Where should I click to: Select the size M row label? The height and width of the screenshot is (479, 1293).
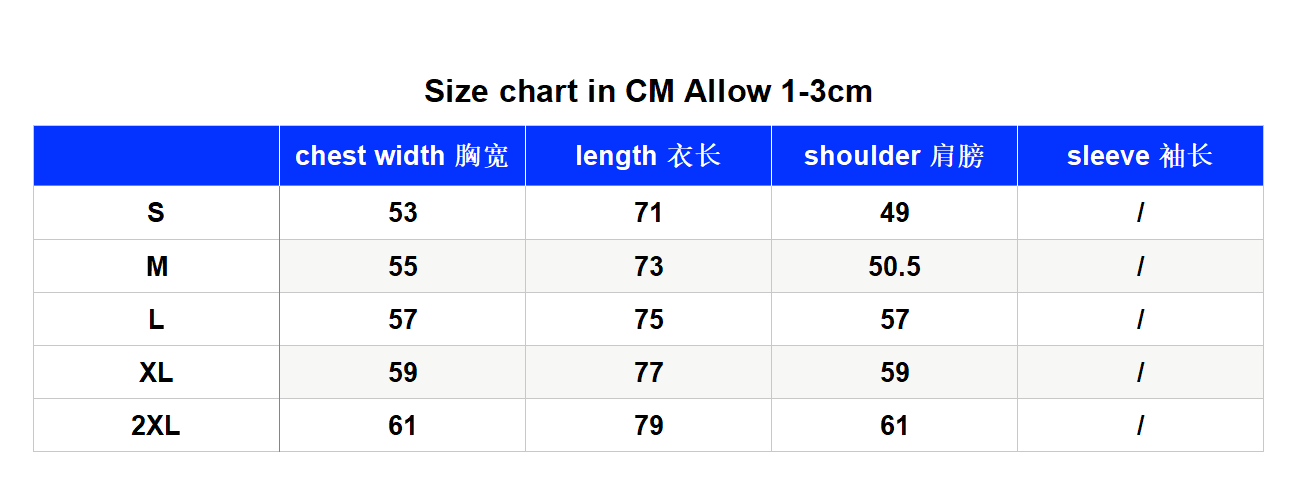[x=156, y=266]
